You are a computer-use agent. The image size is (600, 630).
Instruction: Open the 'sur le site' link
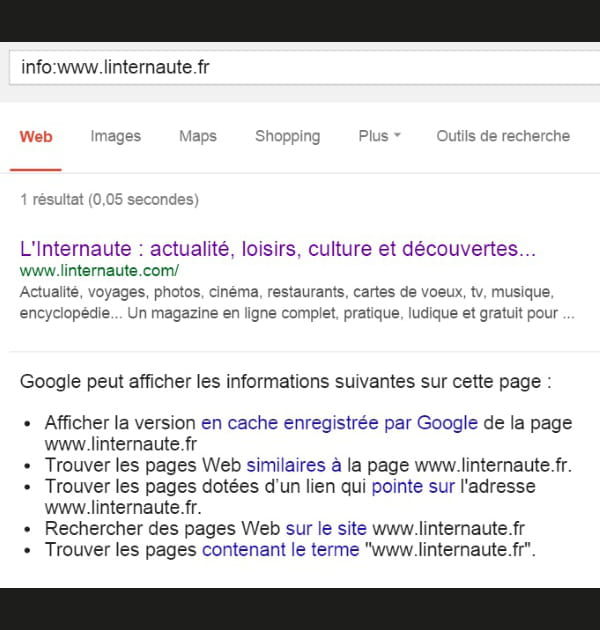[x=326, y=528]
